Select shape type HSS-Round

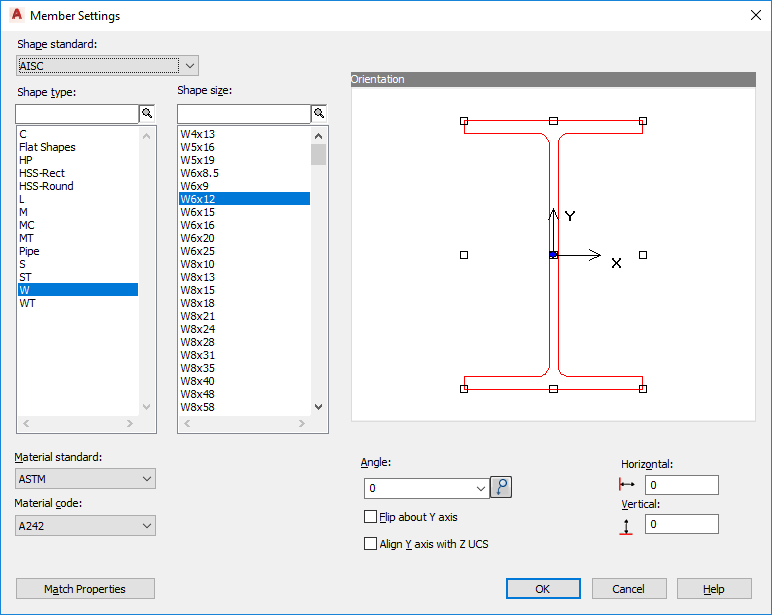(78, 186)
